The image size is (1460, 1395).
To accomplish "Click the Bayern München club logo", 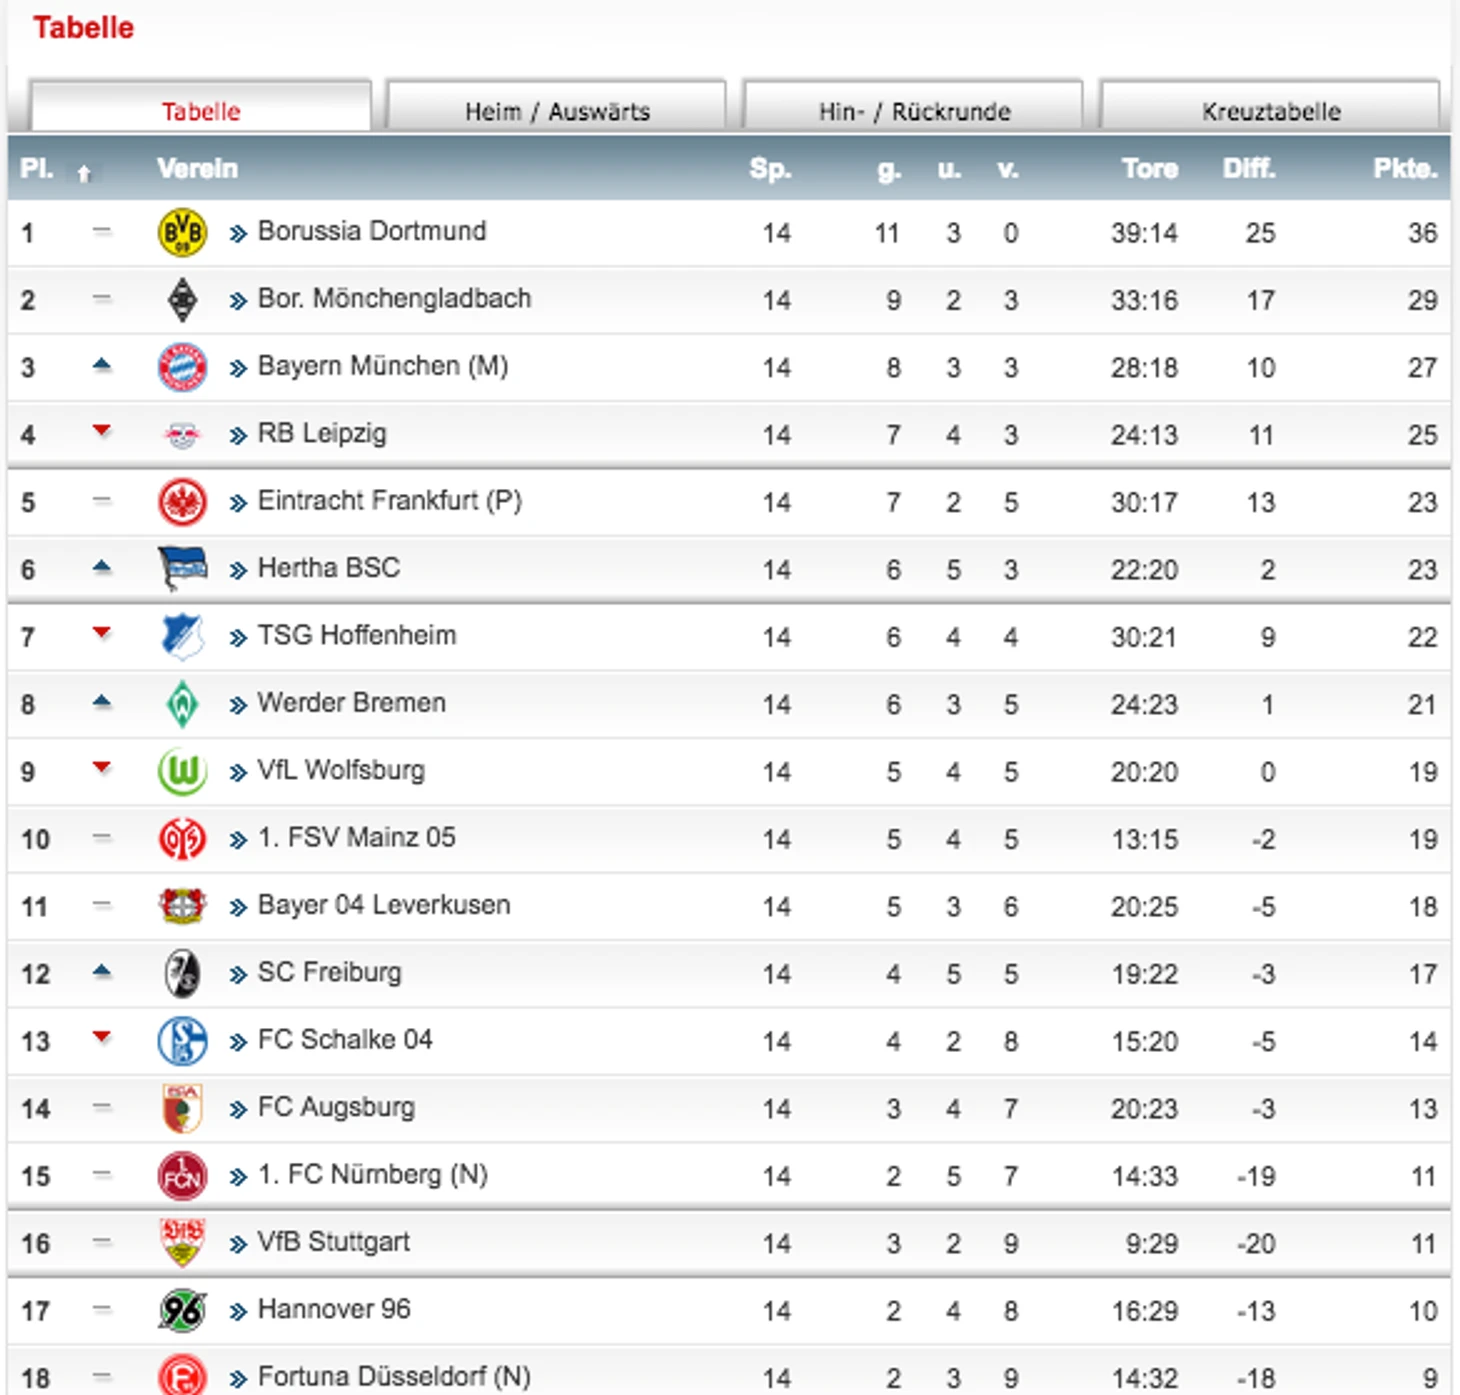I will pos(182,367).
